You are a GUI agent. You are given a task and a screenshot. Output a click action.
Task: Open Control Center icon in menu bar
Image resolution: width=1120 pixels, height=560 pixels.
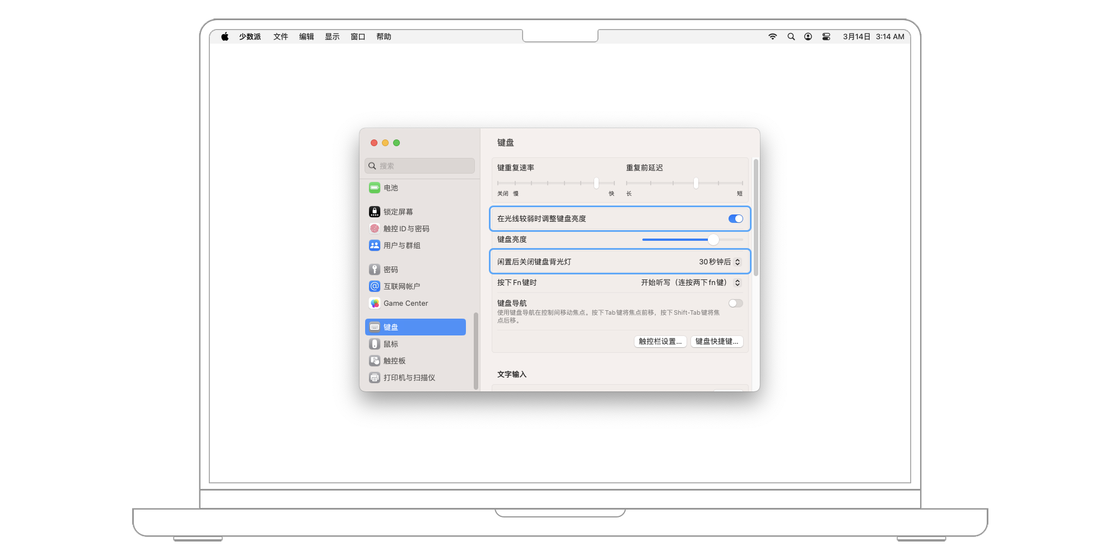[x=826, y=36]
